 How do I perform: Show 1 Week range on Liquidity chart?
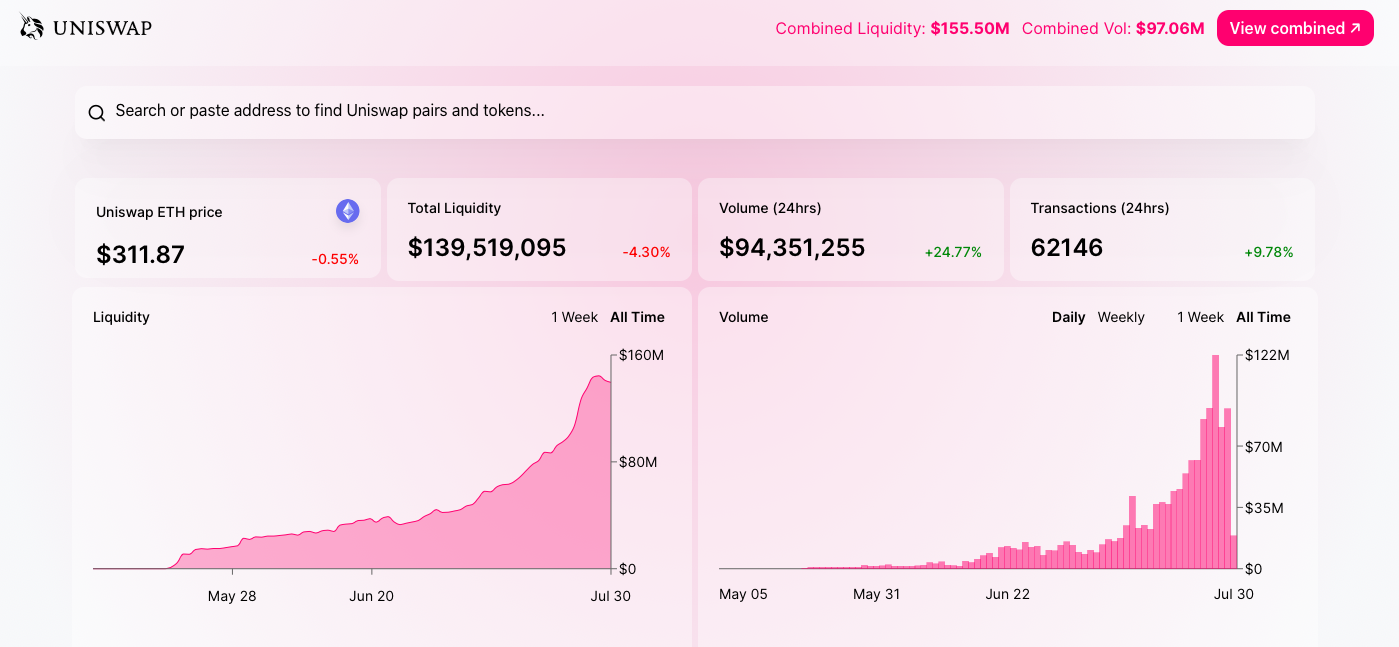click(575, 317)
